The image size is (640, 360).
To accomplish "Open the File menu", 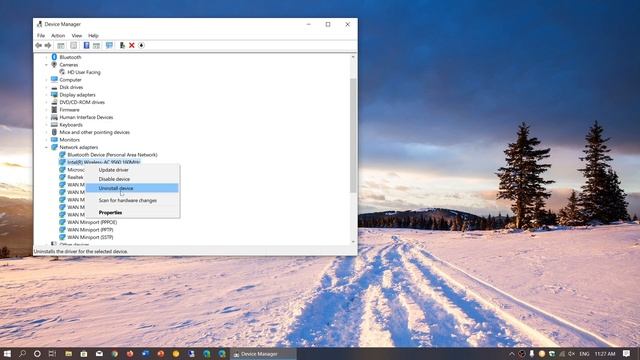I will [41, 36].
